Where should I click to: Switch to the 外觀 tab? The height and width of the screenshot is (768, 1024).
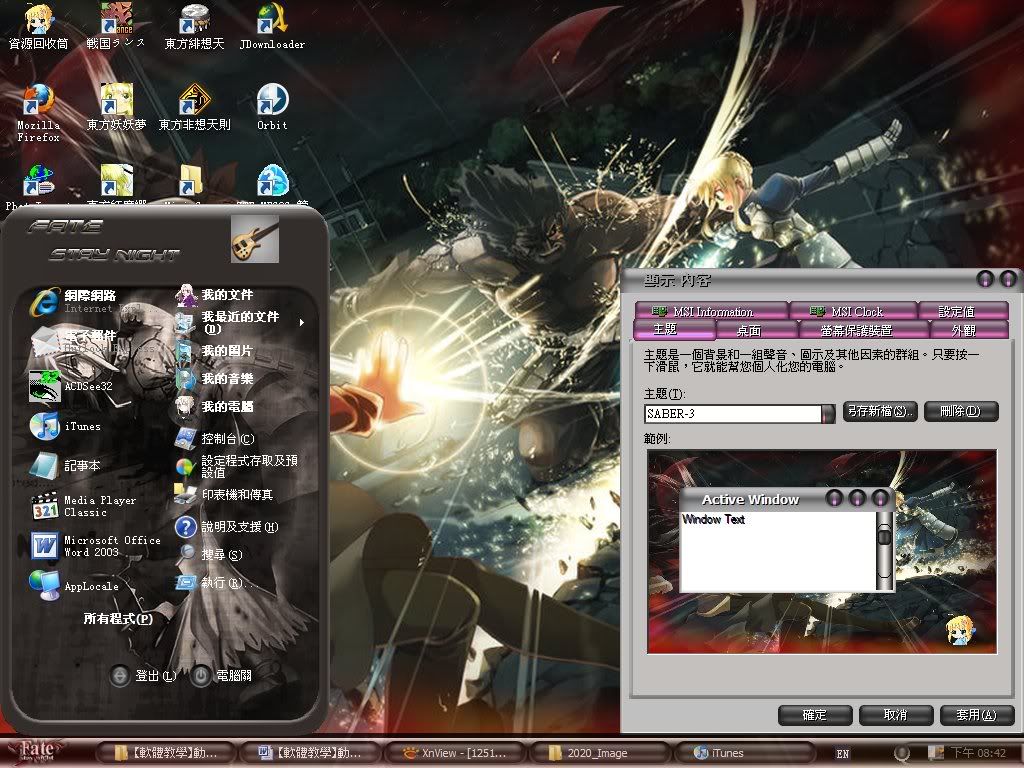(x=969, y=330)
